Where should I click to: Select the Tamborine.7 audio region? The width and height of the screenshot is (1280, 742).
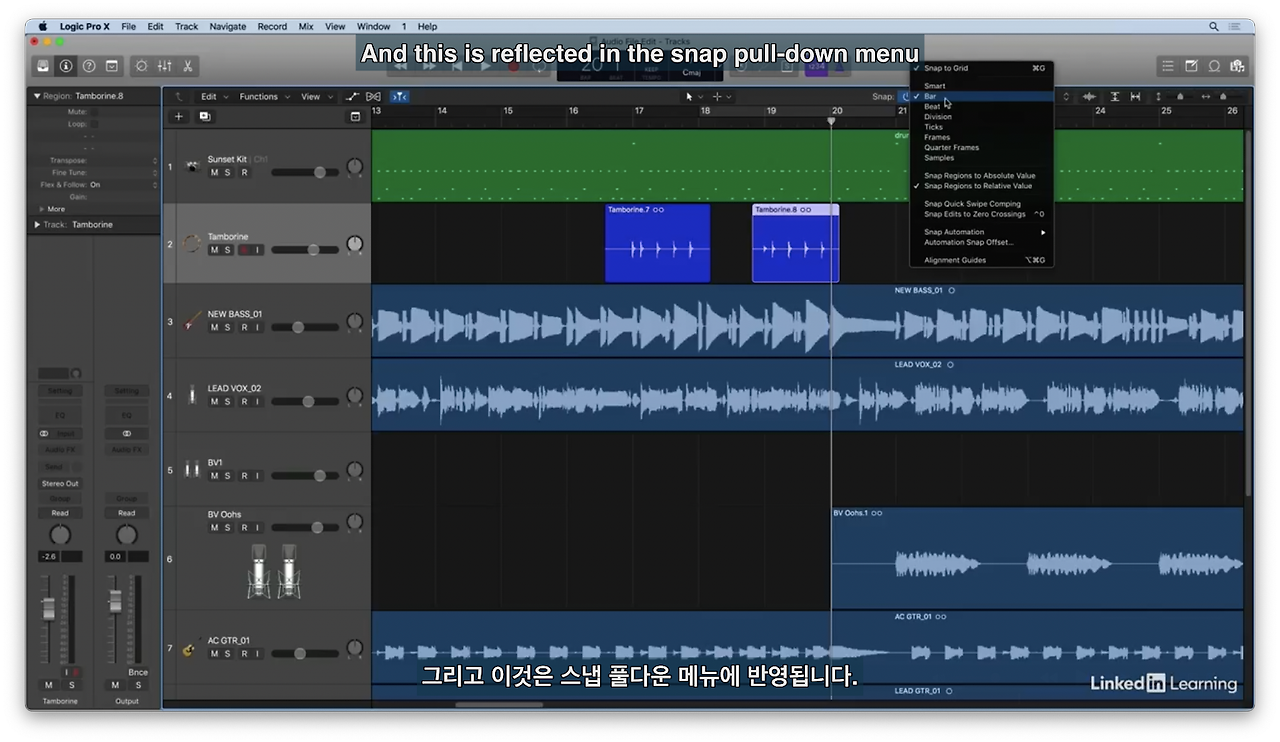pos(657,243)
